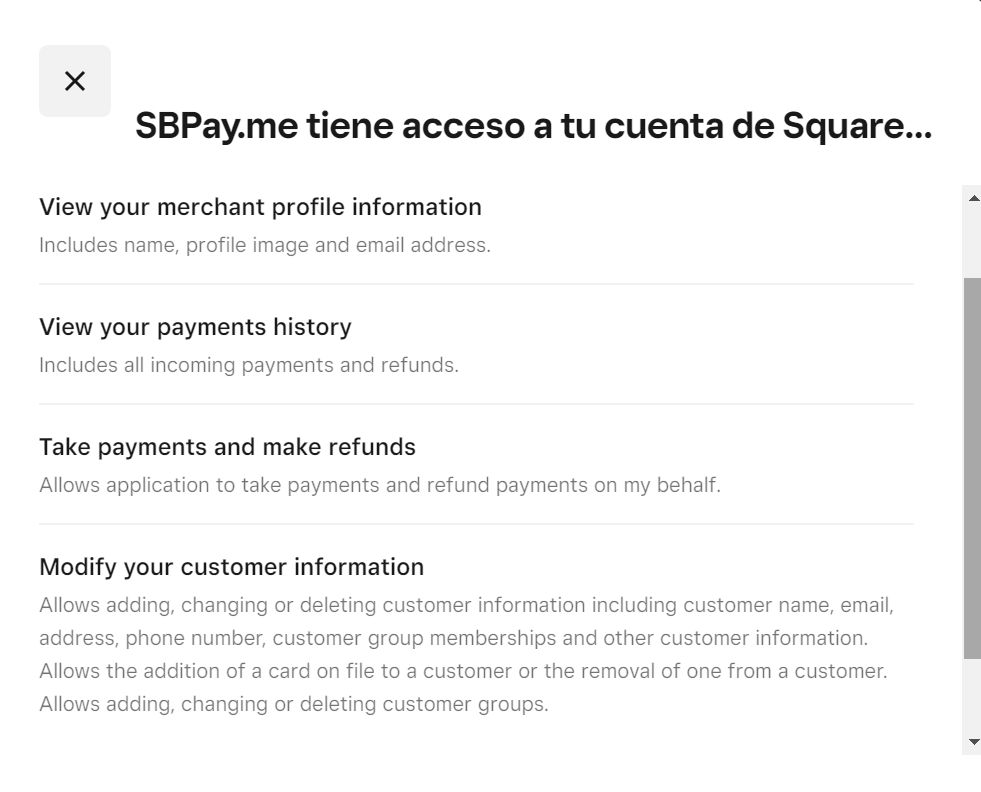The height and width of the screenshot is (792, 981).
Task: Click the permissions list scrollbar thumb
Action: (x=972, y=468)
